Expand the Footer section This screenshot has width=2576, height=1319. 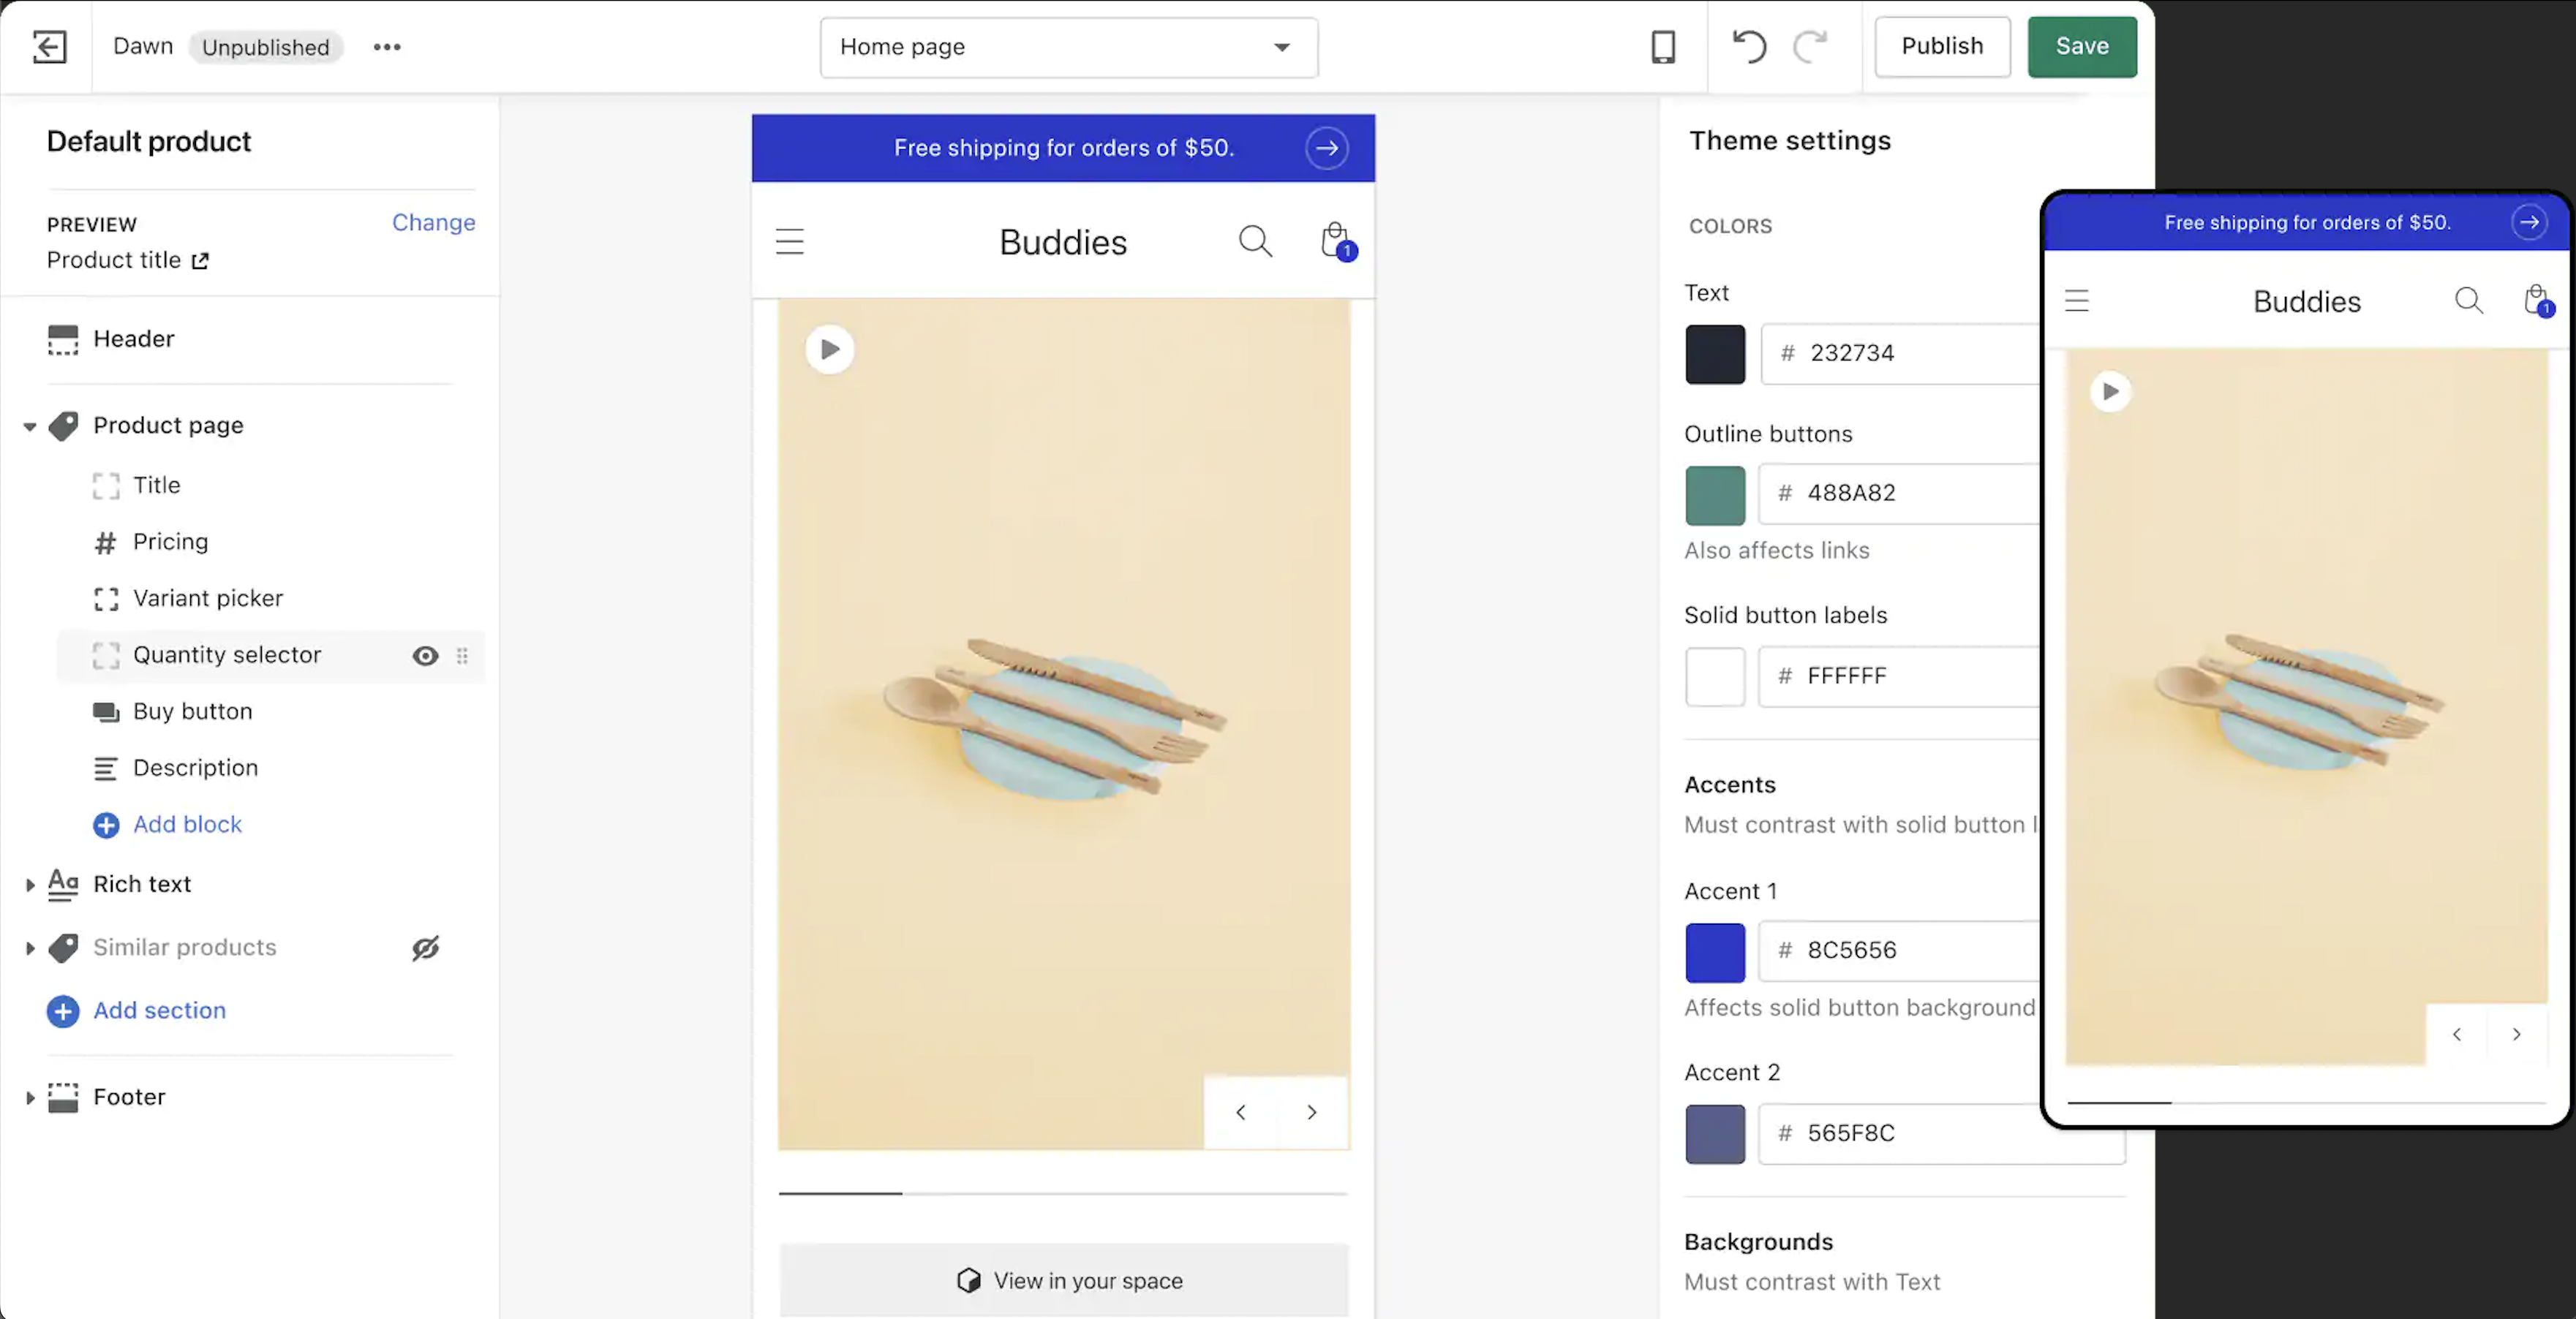pos(29,1097)
